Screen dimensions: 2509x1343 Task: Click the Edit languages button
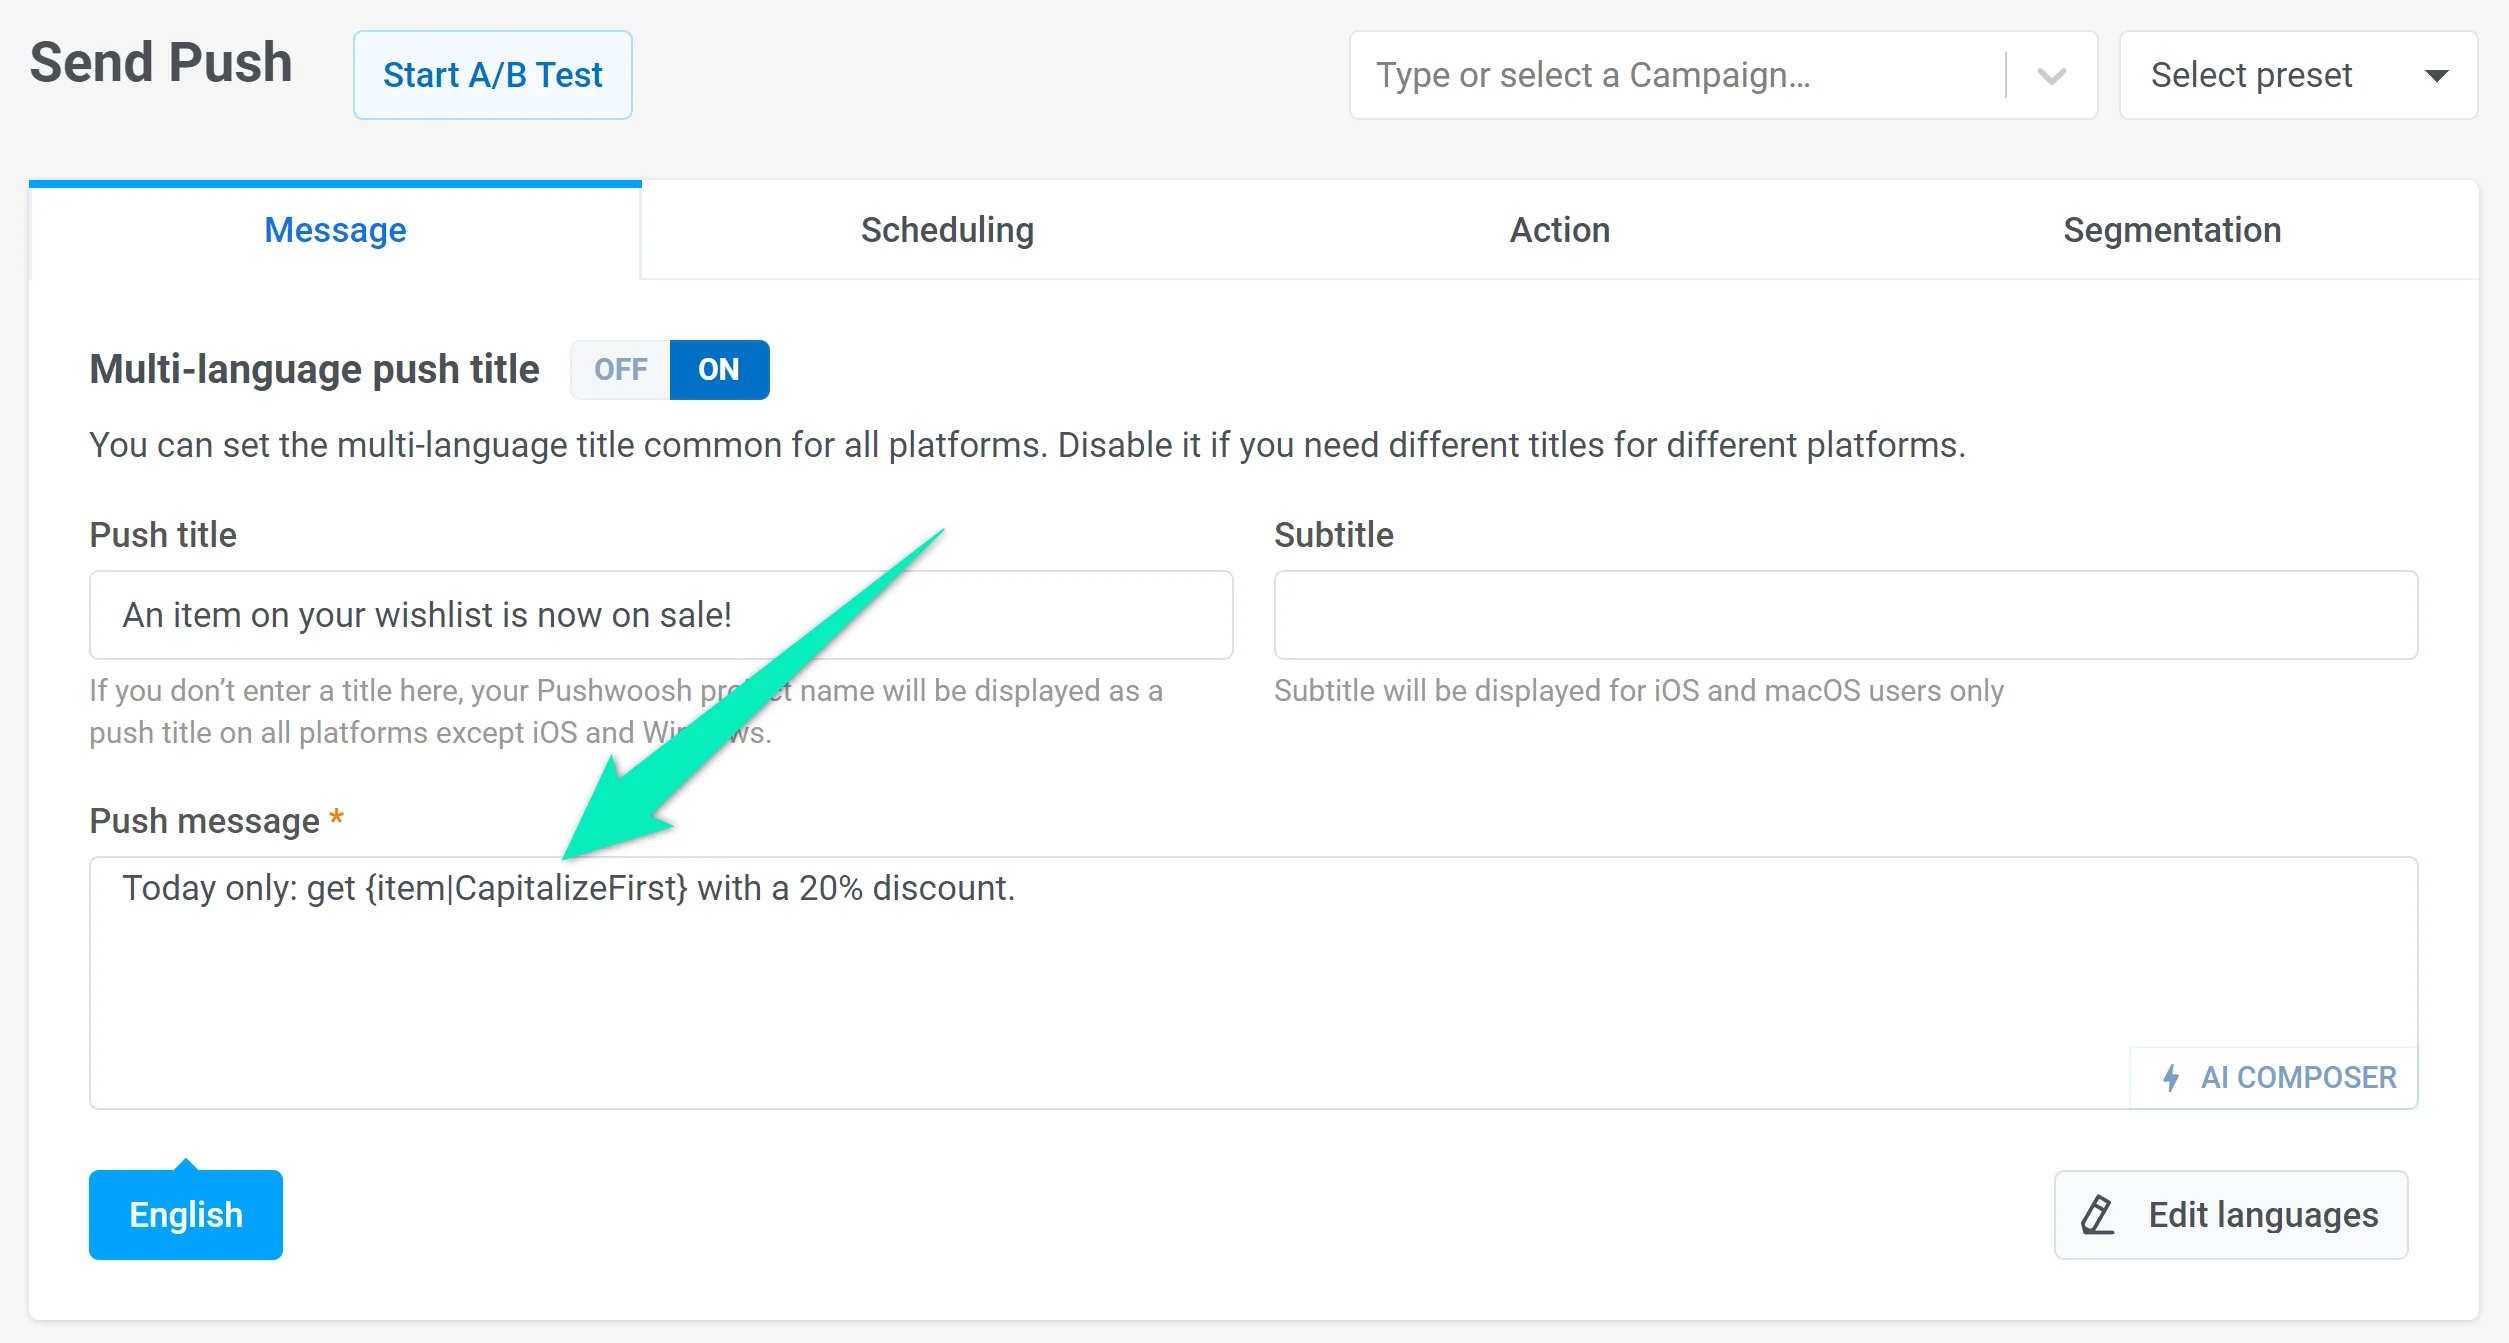point(2230,1214)
